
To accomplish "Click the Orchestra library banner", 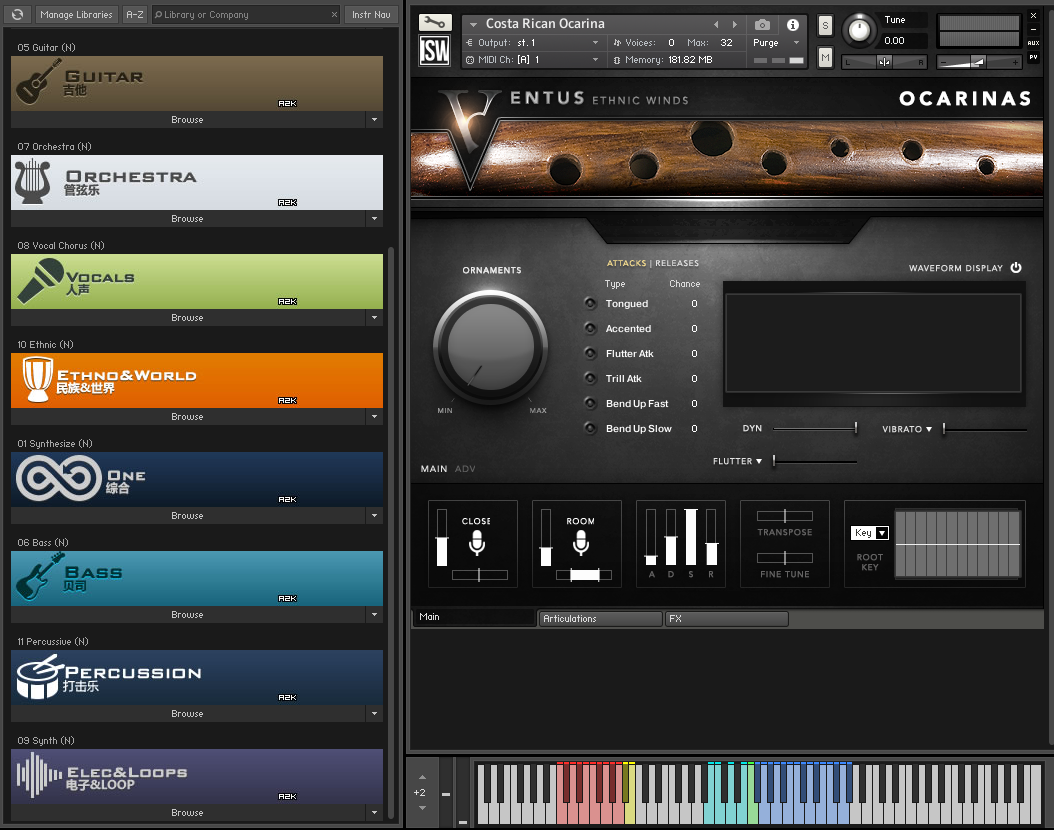I will point(197,182).
